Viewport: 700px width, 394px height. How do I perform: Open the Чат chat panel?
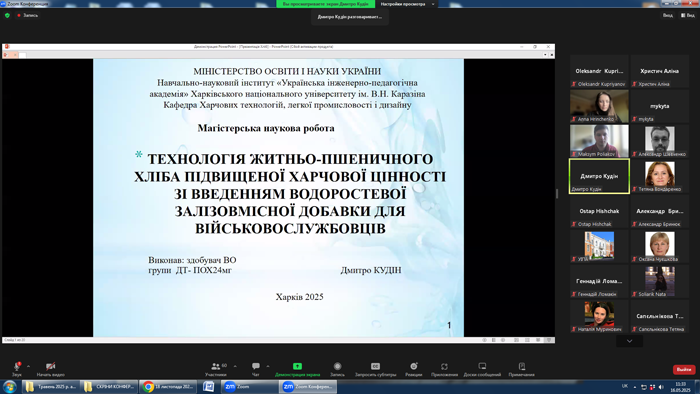[x=255, y=369]
